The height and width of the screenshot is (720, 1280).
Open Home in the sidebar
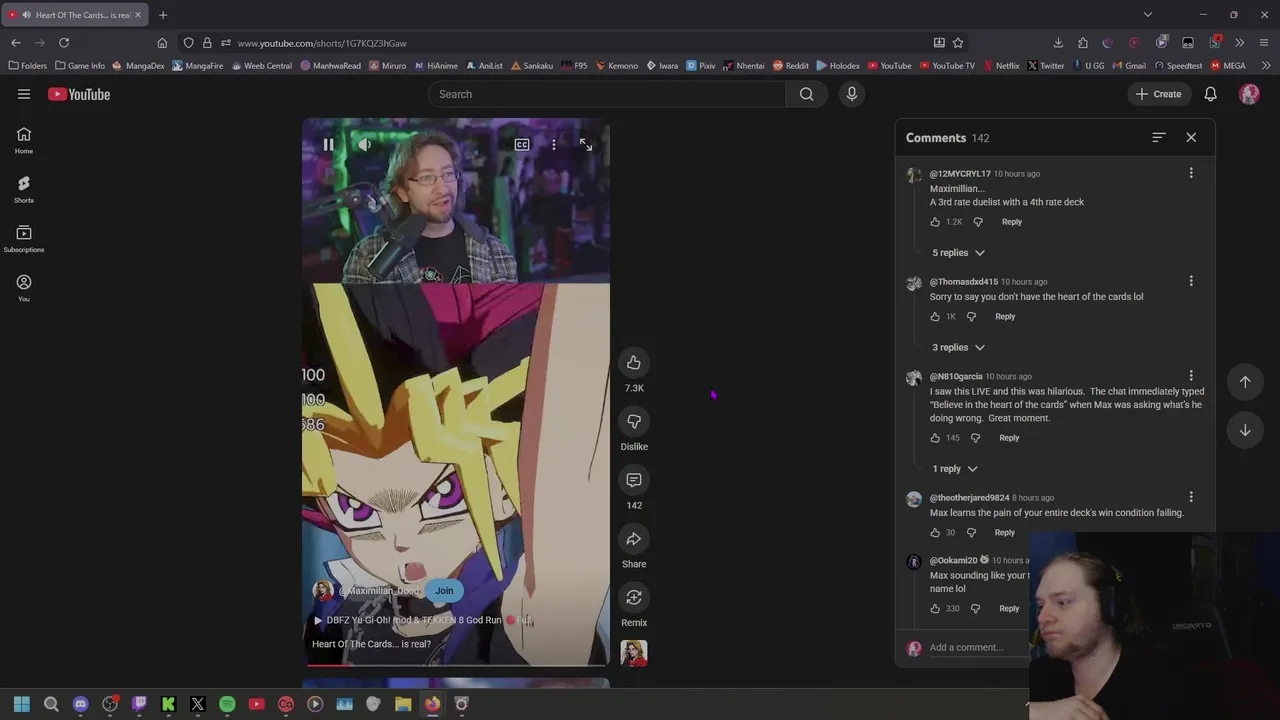pos(24,140)
